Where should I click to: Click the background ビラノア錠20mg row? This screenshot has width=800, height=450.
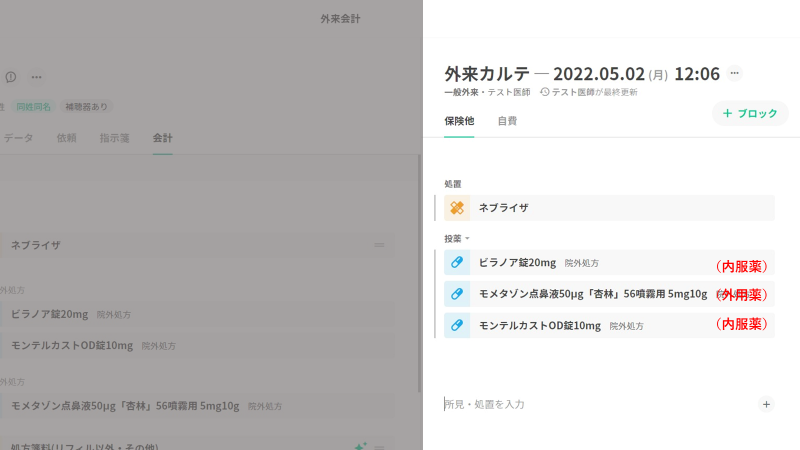pyautogui.click(x=197, y=314)
